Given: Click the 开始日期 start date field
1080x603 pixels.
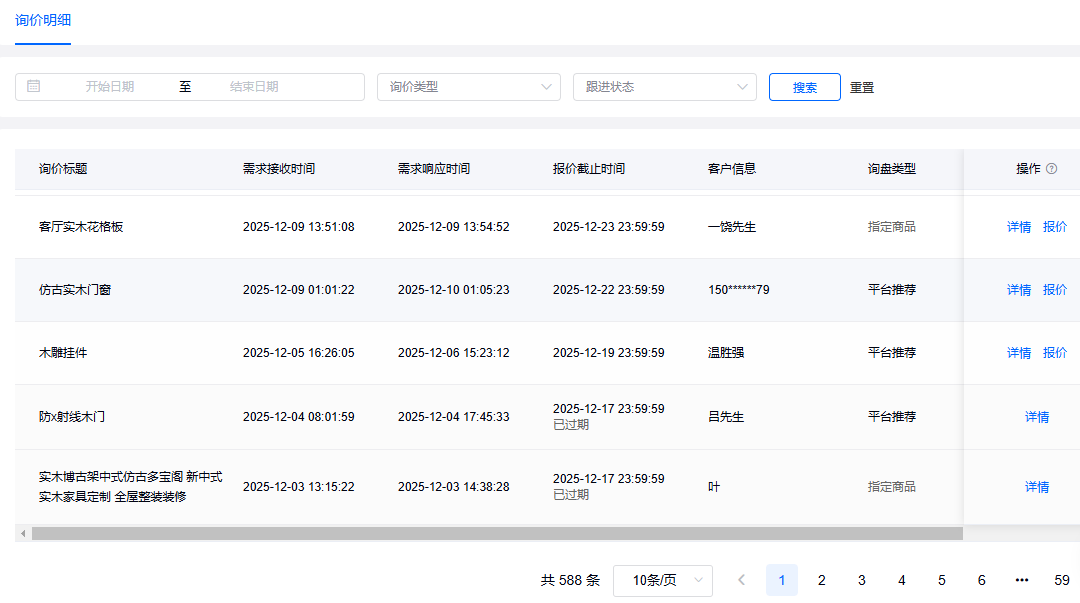Looking at the screenshot, I should [x=110, y=87].
